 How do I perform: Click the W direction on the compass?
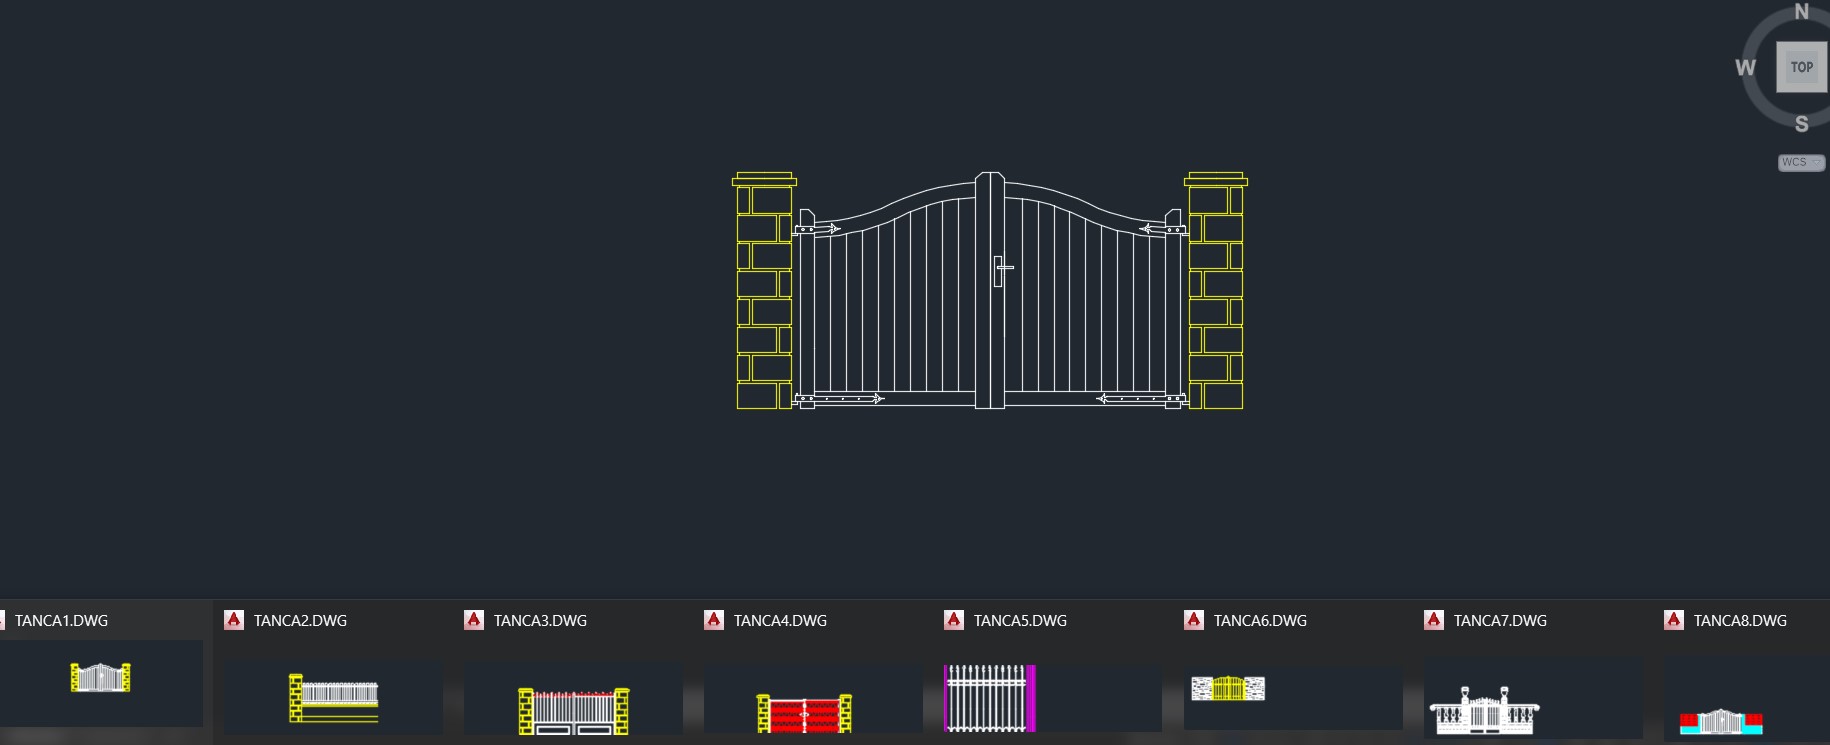coord(1745,67)
